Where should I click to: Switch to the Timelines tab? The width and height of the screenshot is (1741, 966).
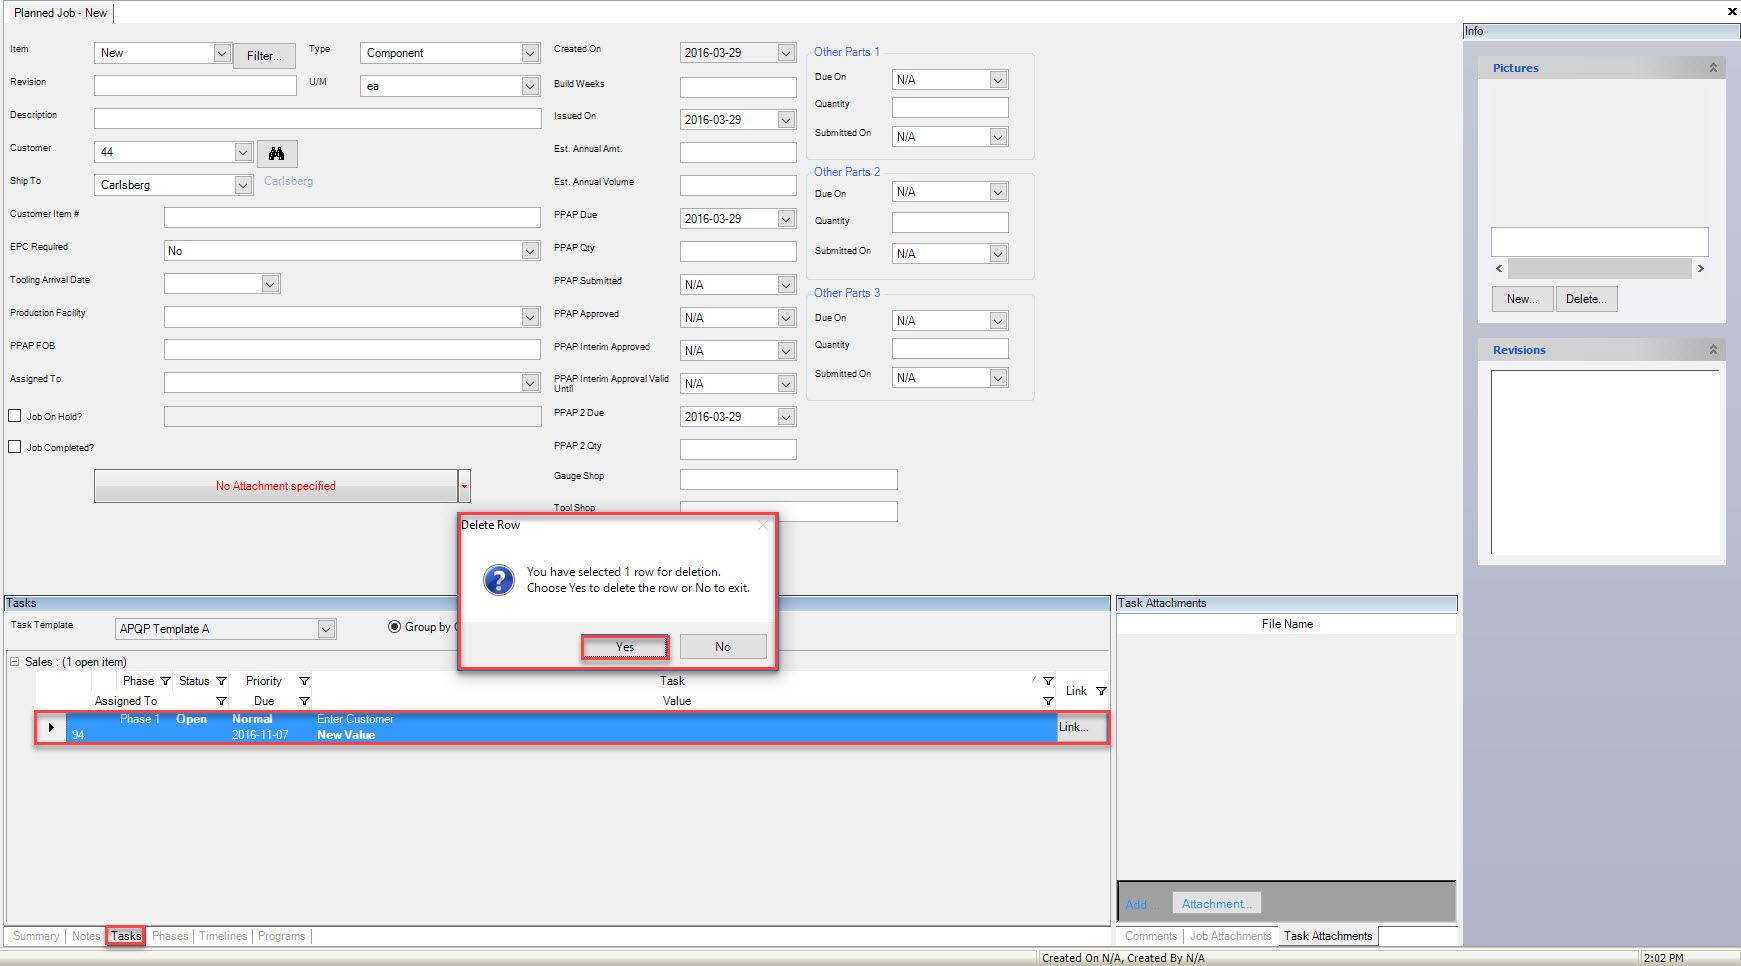click(223, 936)
